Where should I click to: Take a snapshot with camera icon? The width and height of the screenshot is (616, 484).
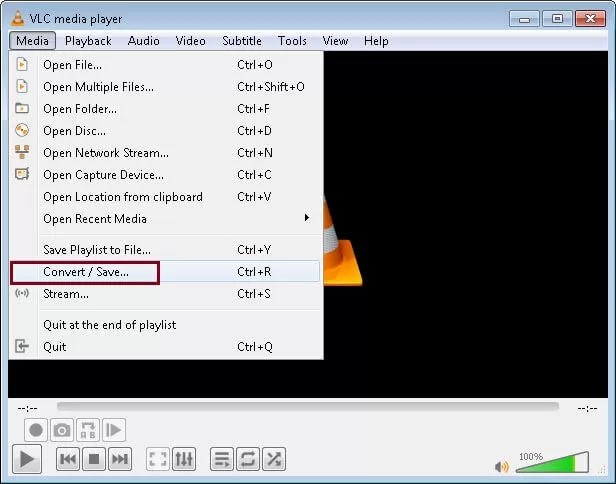click(x=62, y=430)
